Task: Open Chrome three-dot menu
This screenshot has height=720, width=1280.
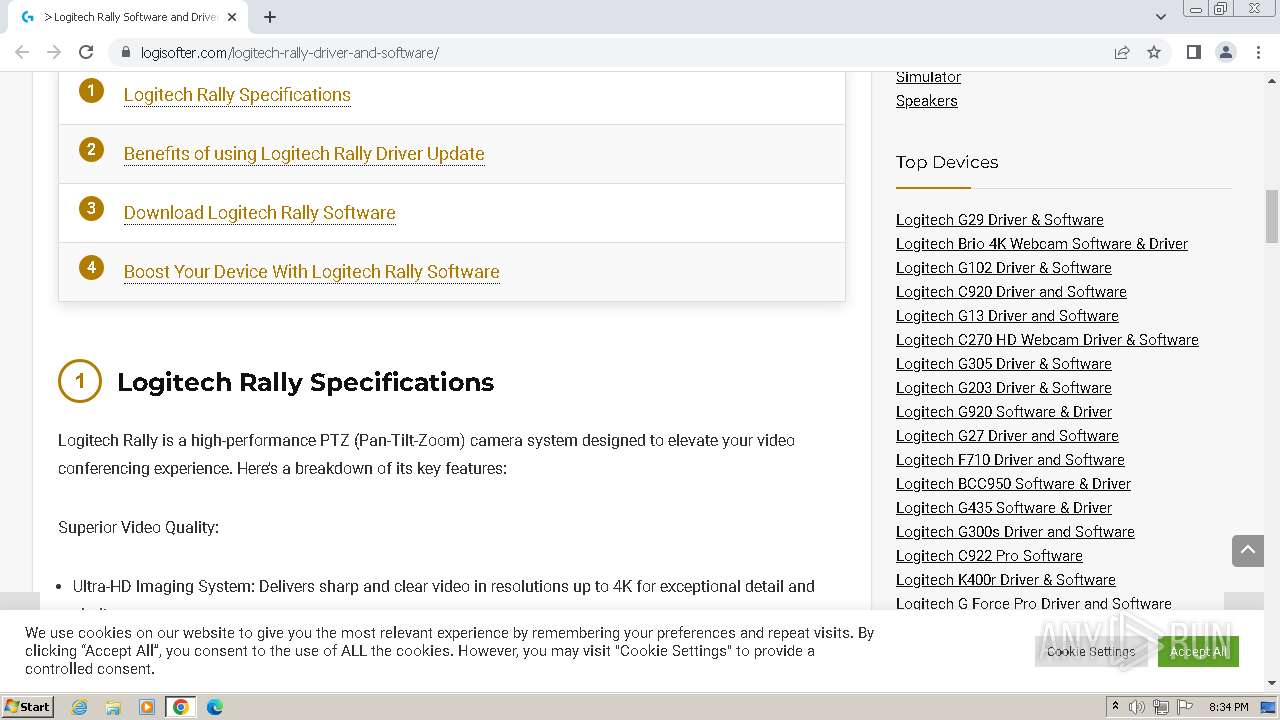Action: point(1258,52)
